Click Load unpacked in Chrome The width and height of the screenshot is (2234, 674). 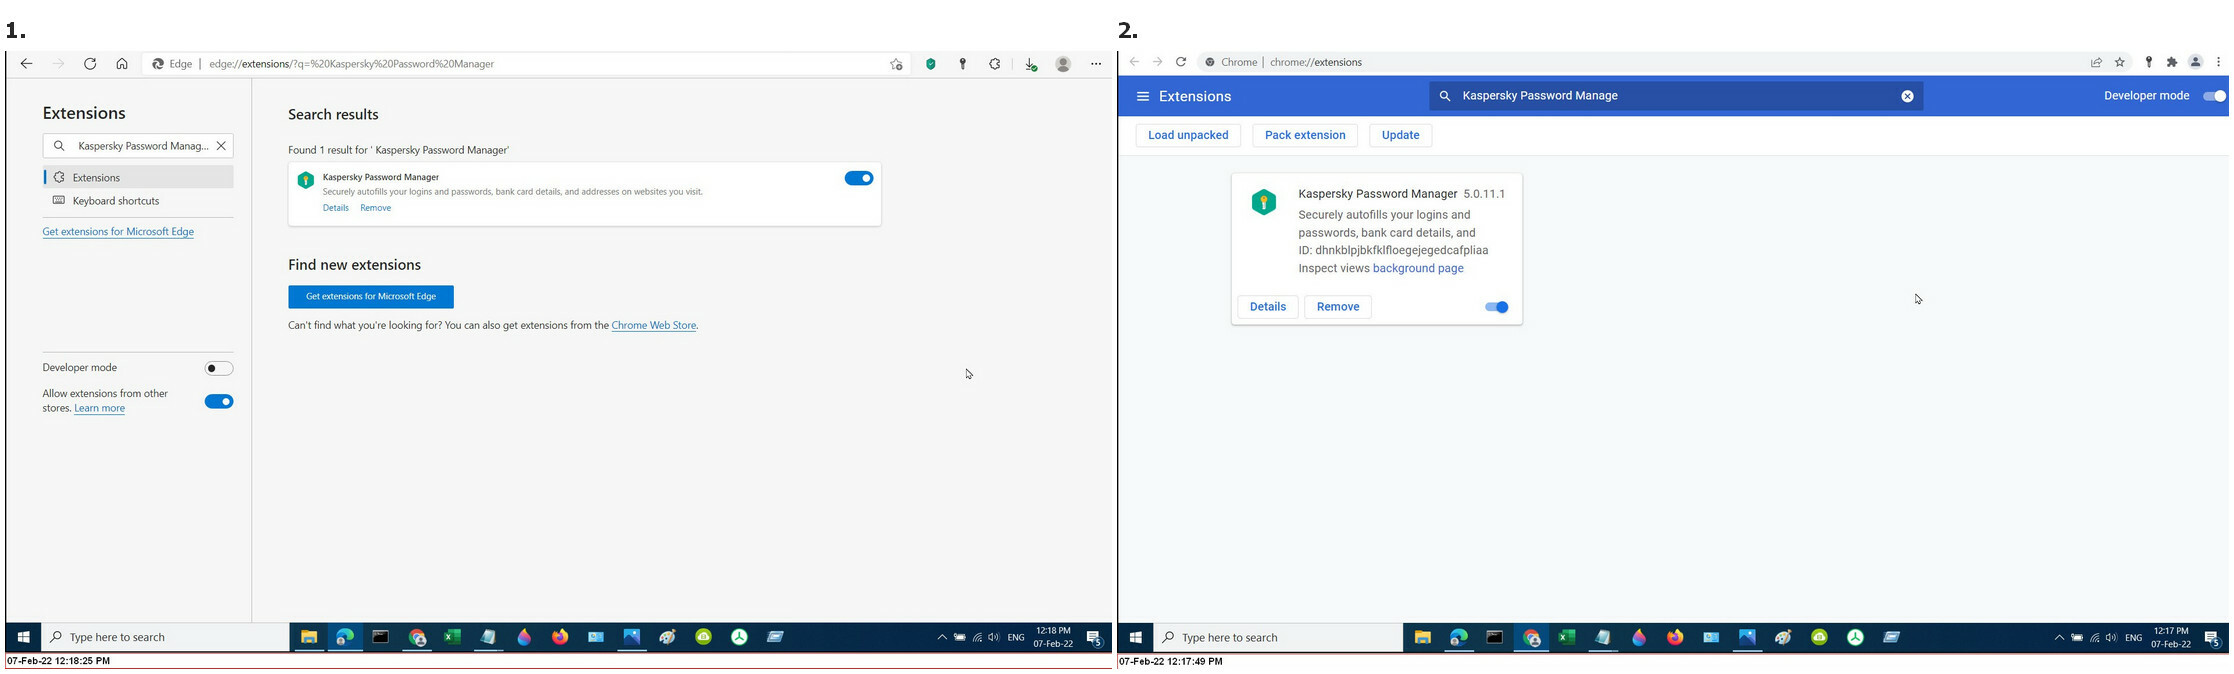[1188, 135]
